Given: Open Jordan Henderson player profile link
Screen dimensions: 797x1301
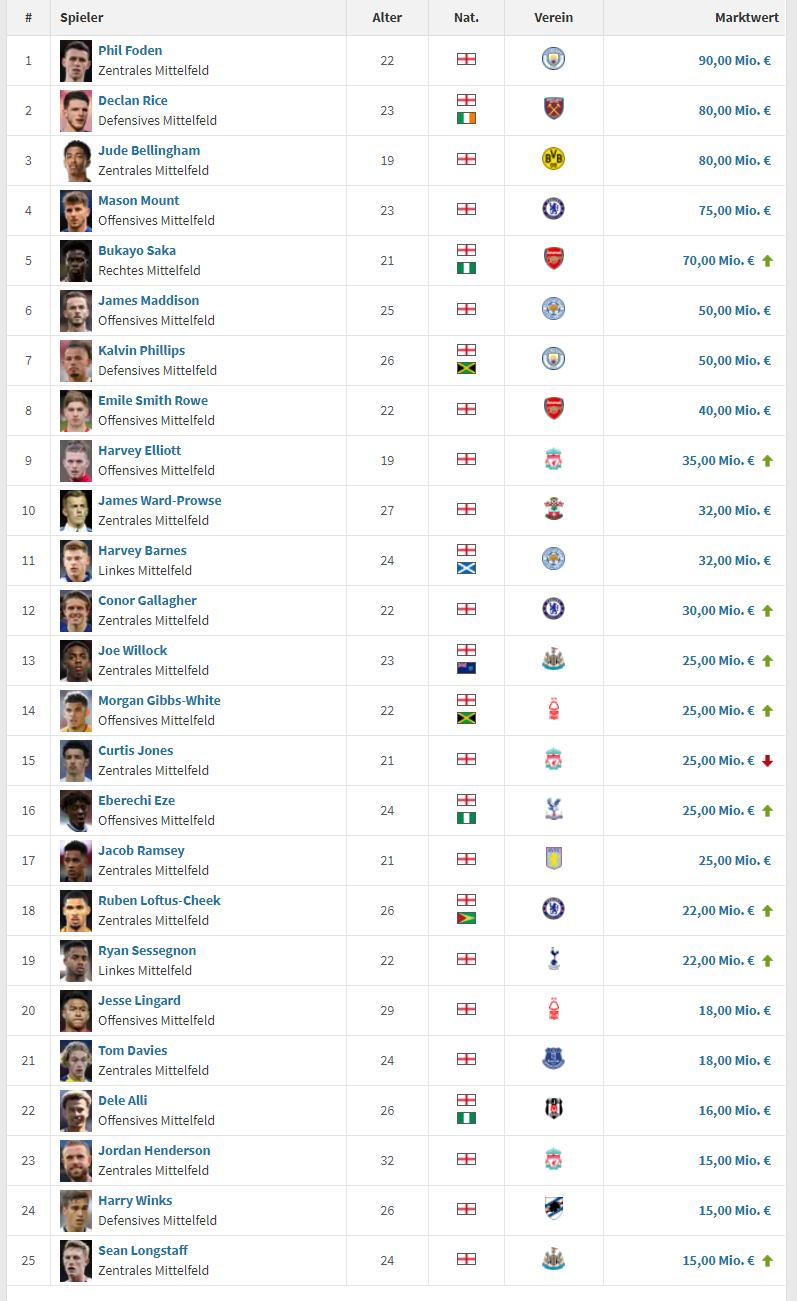Looking at the screenshot, I should [154, 1151].
